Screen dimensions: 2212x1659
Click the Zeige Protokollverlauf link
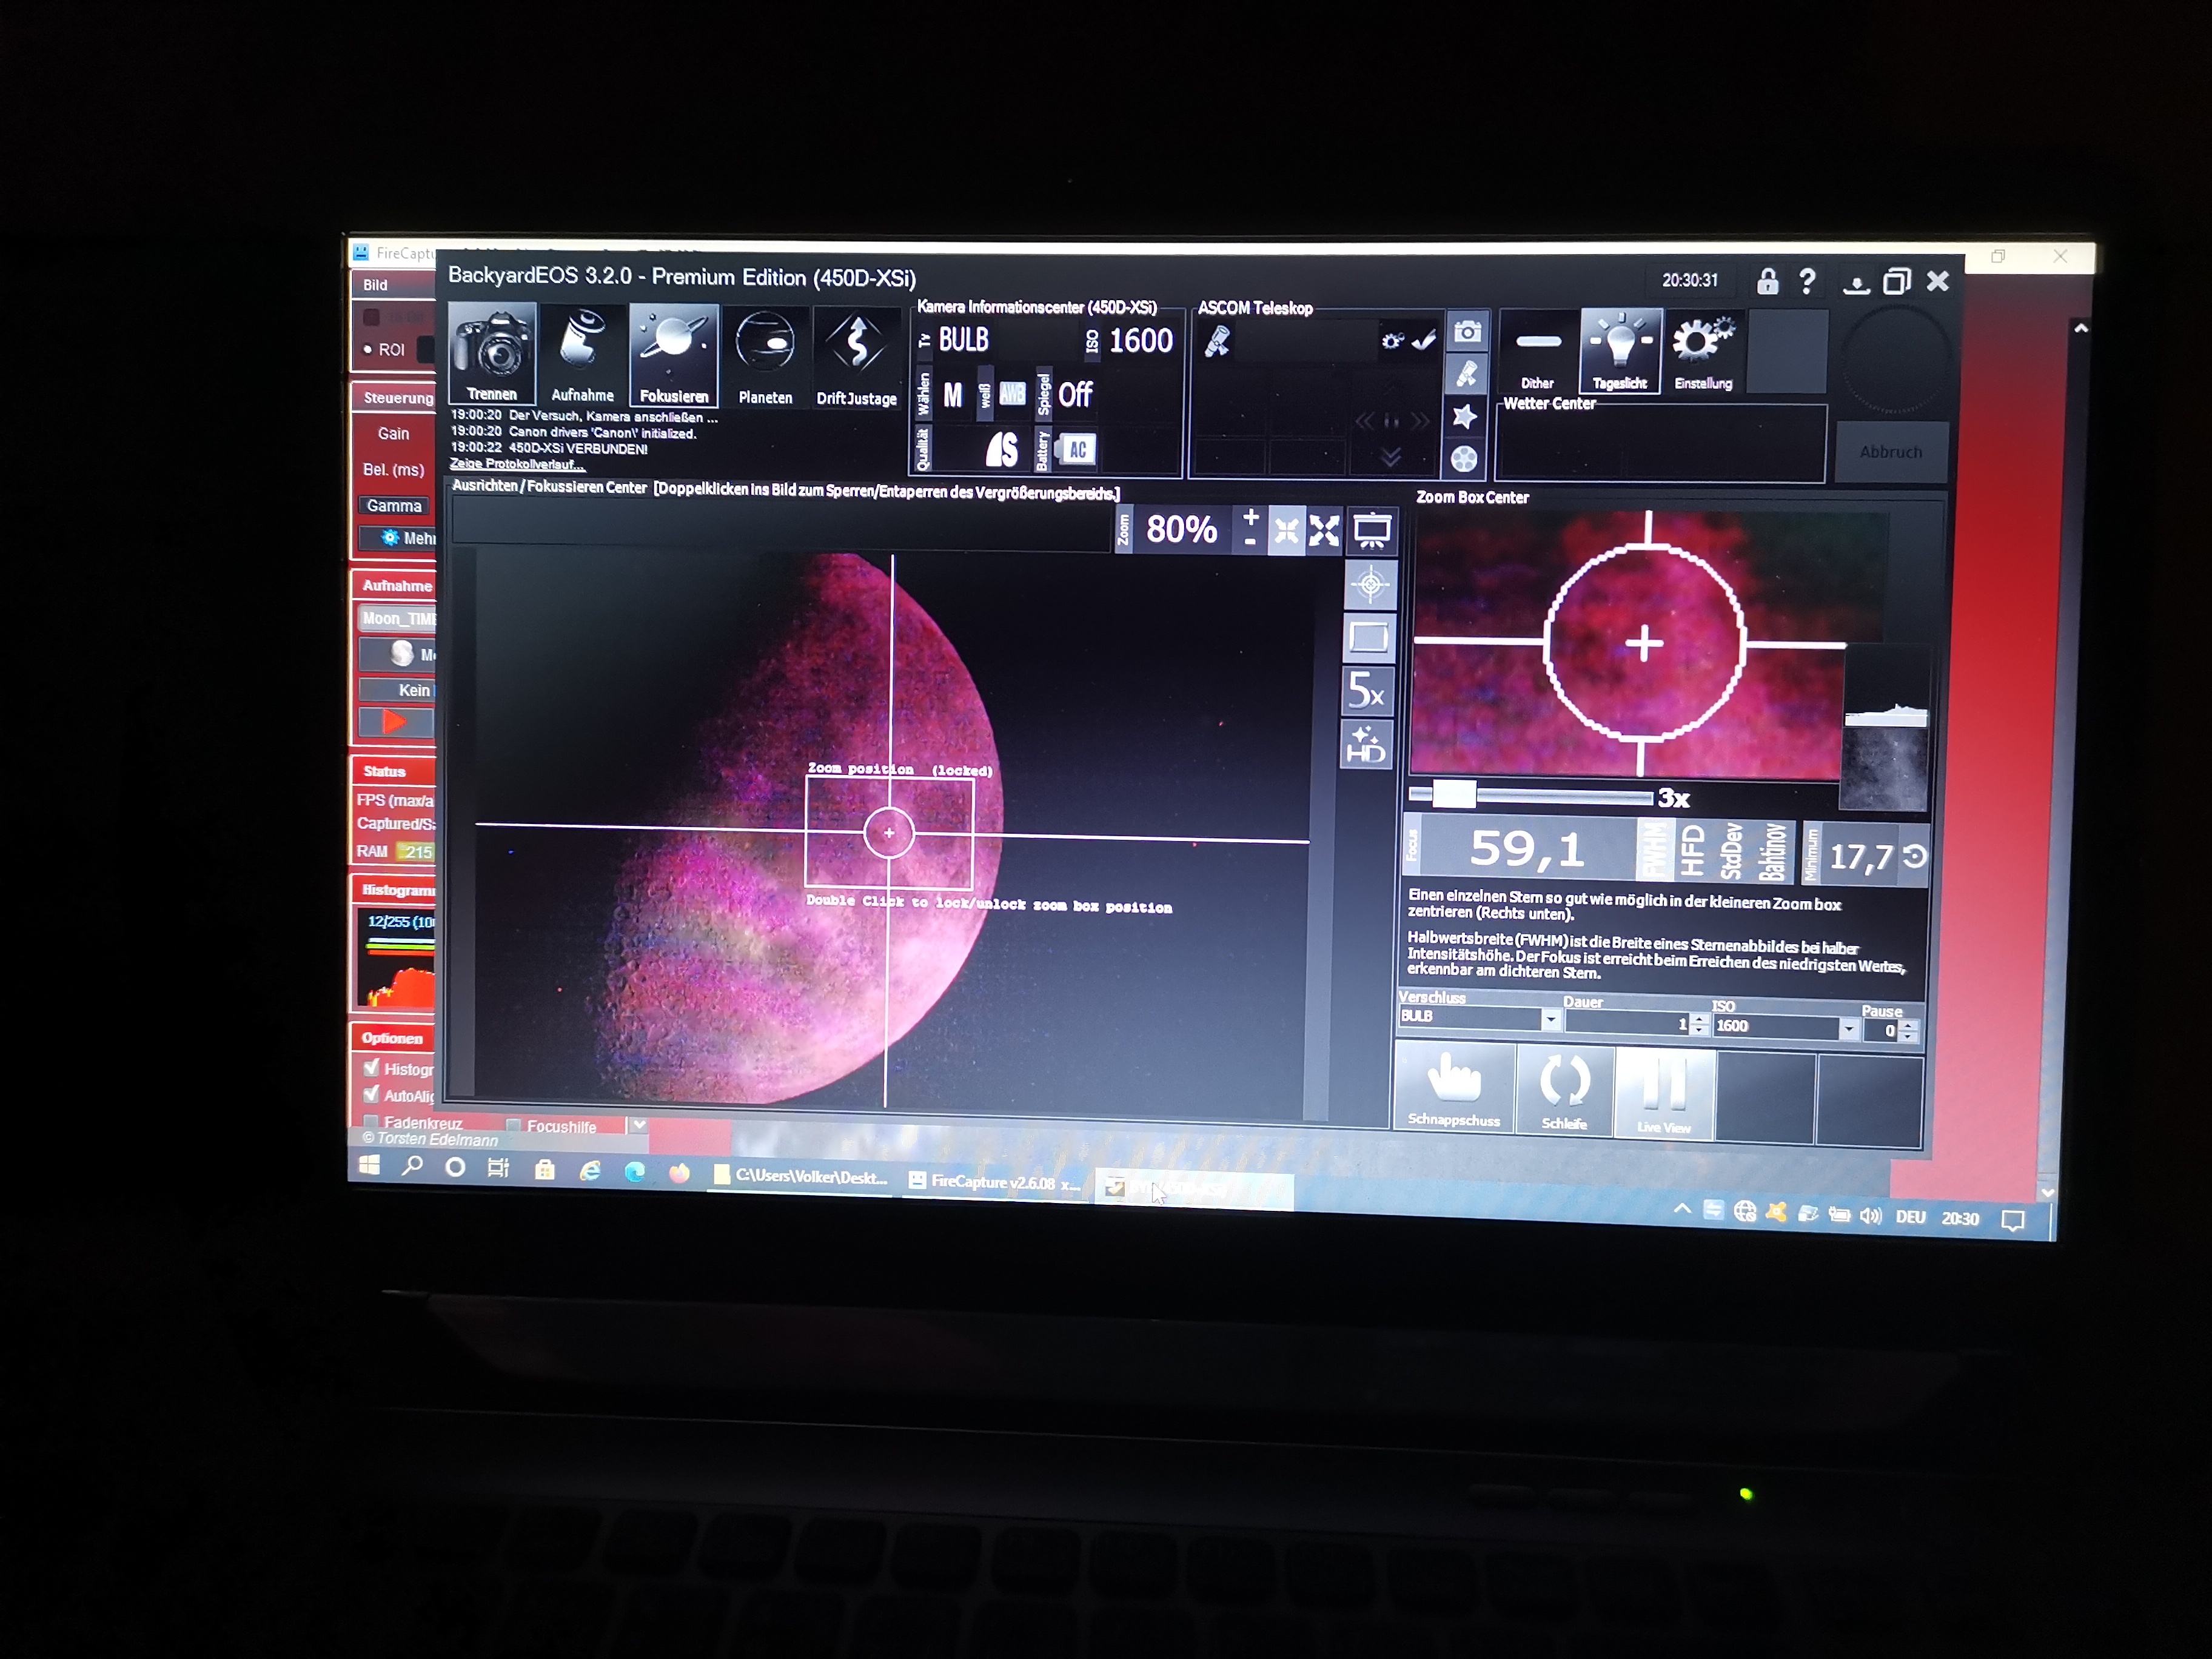pyautogui.click(x=517, y=464)
